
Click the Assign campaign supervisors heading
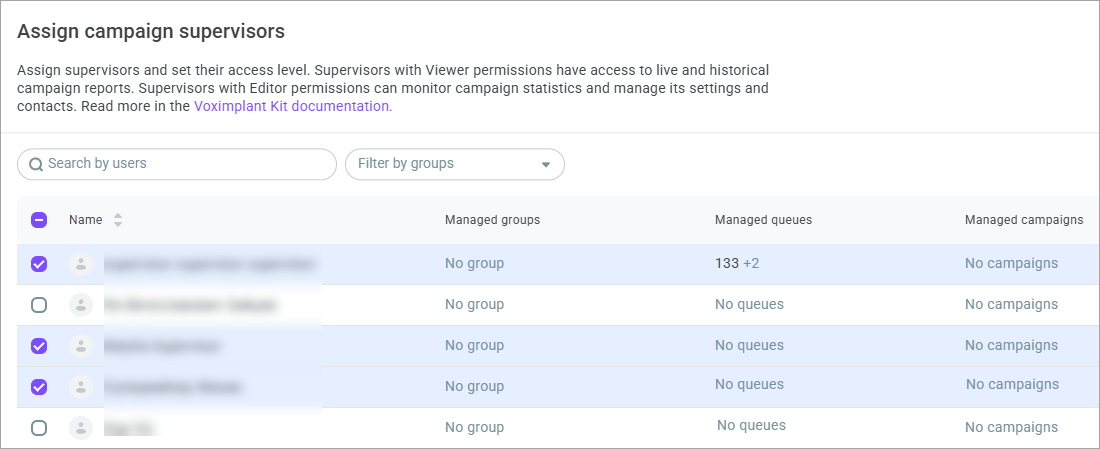[151, 32]
